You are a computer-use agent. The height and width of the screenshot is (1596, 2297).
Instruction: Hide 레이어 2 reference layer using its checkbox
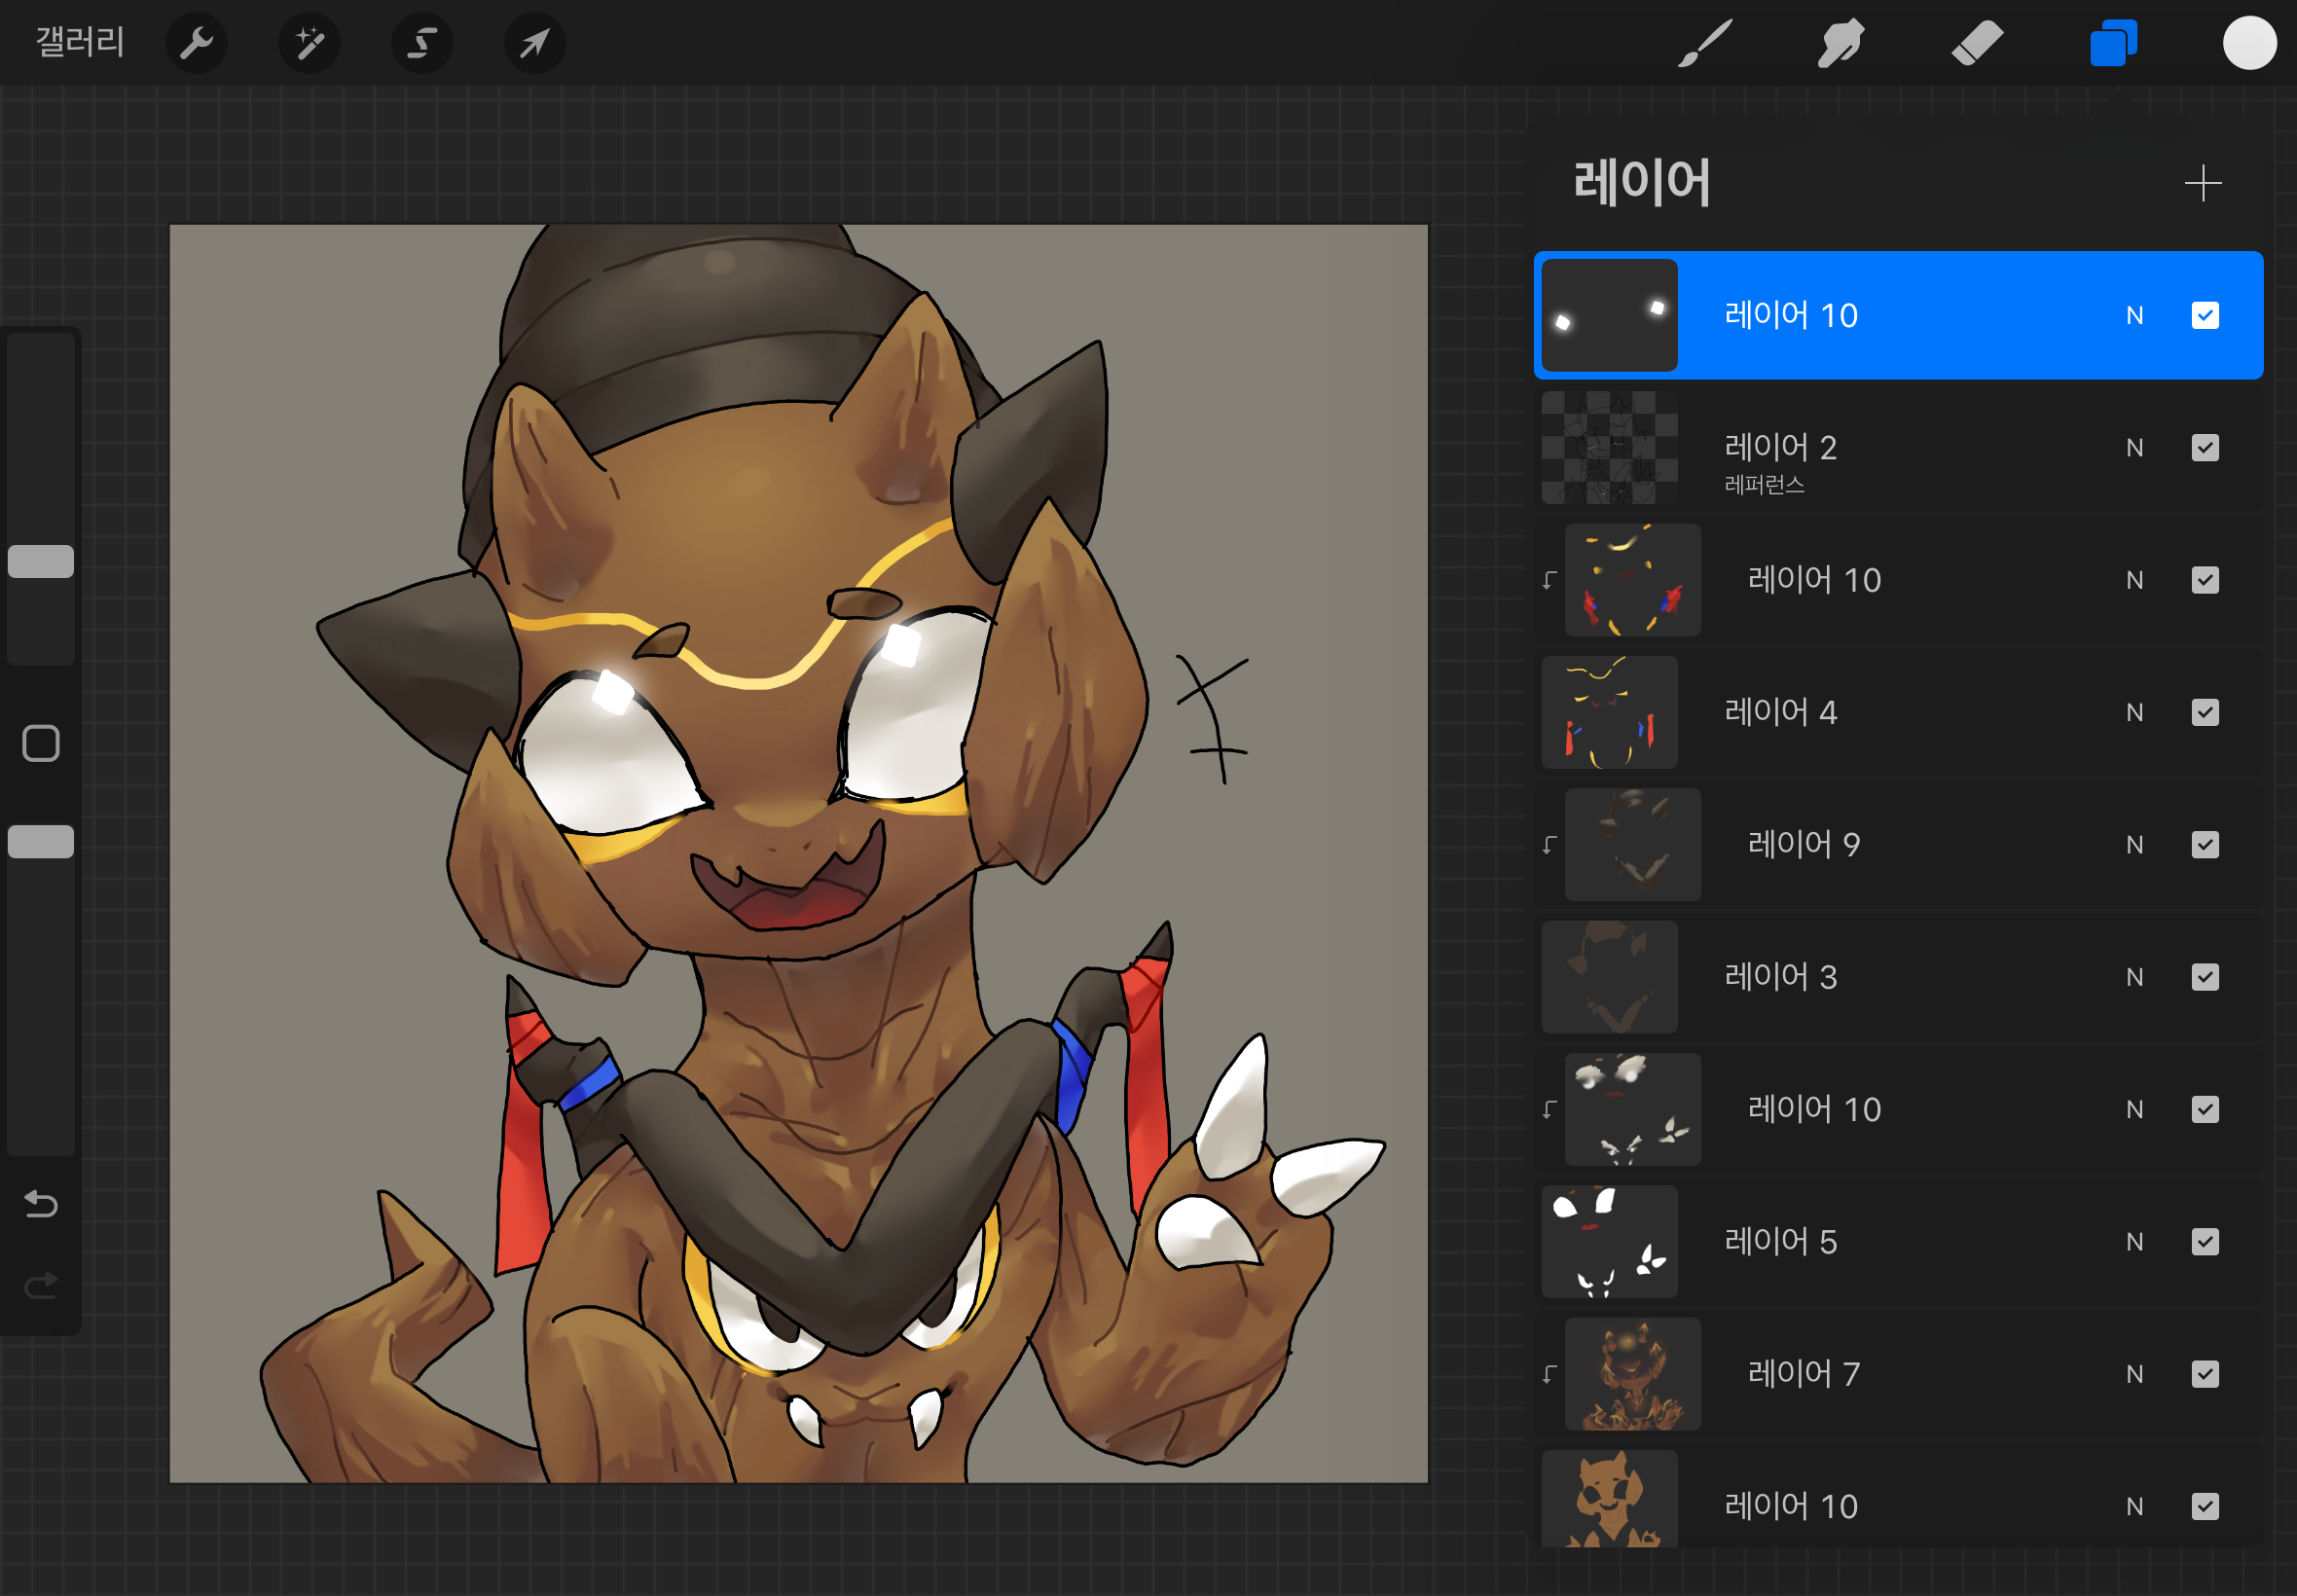[2204, 448]
